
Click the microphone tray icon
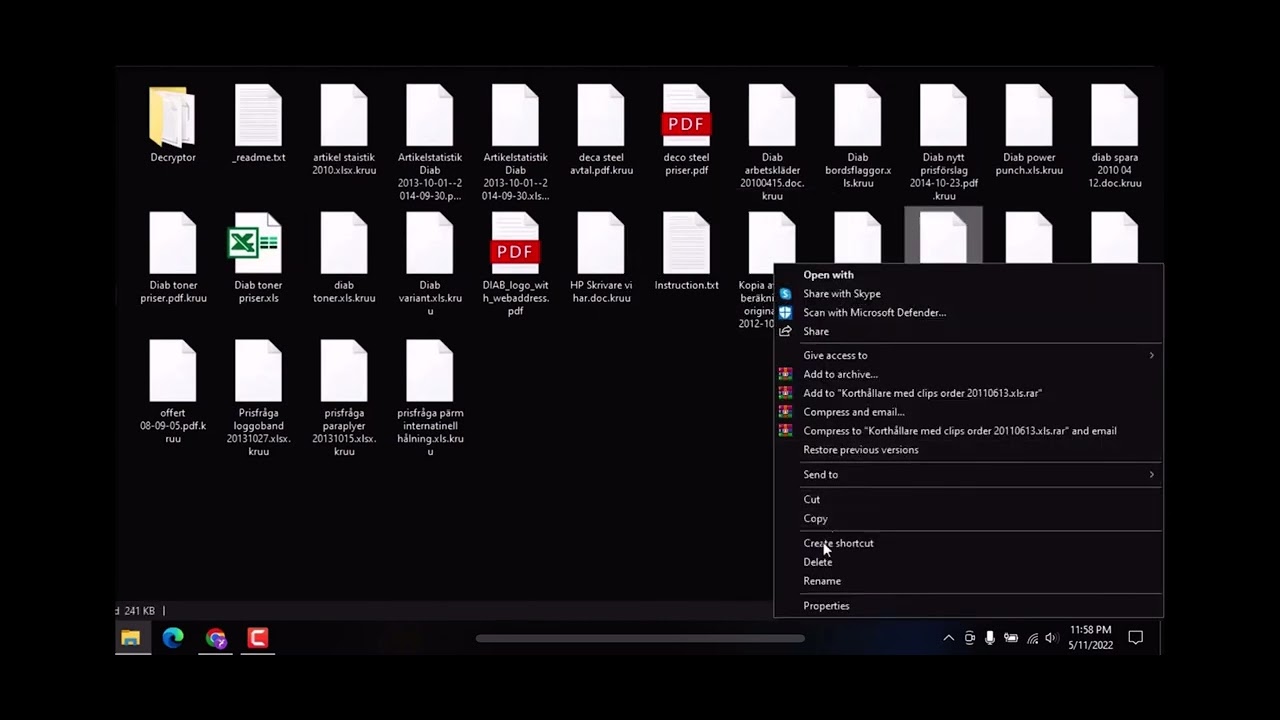pos(990,638)
